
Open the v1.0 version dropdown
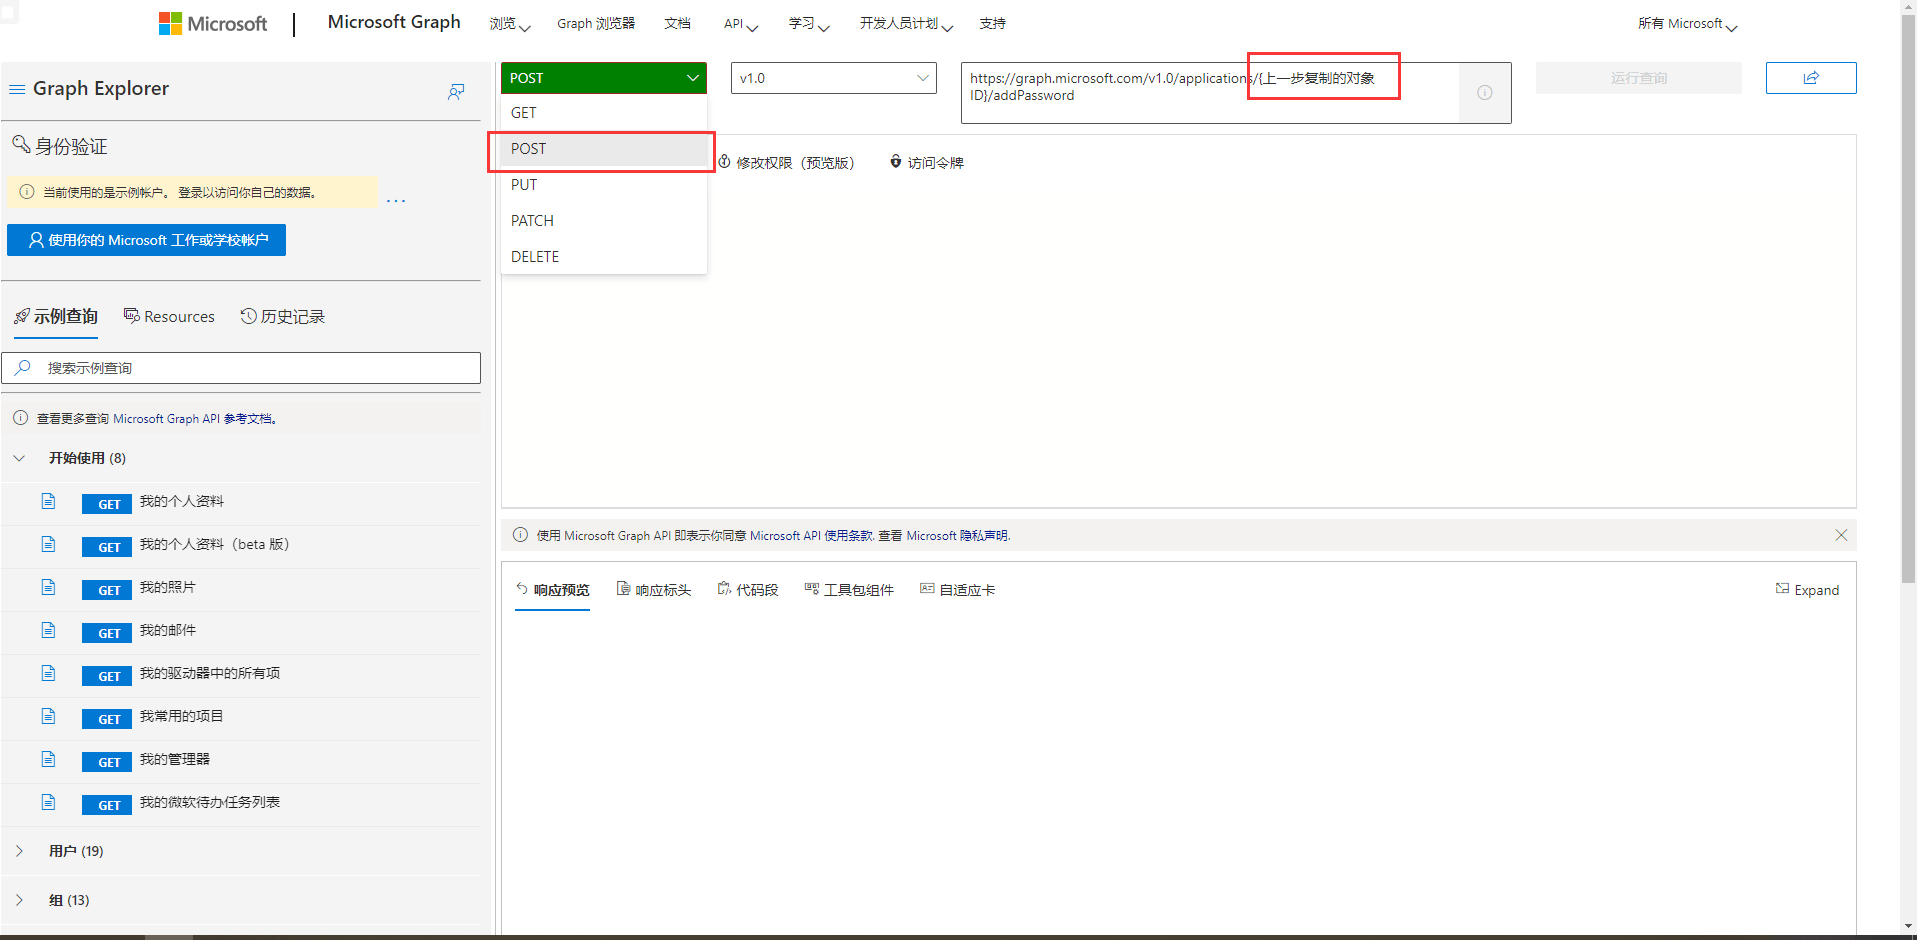833,78
